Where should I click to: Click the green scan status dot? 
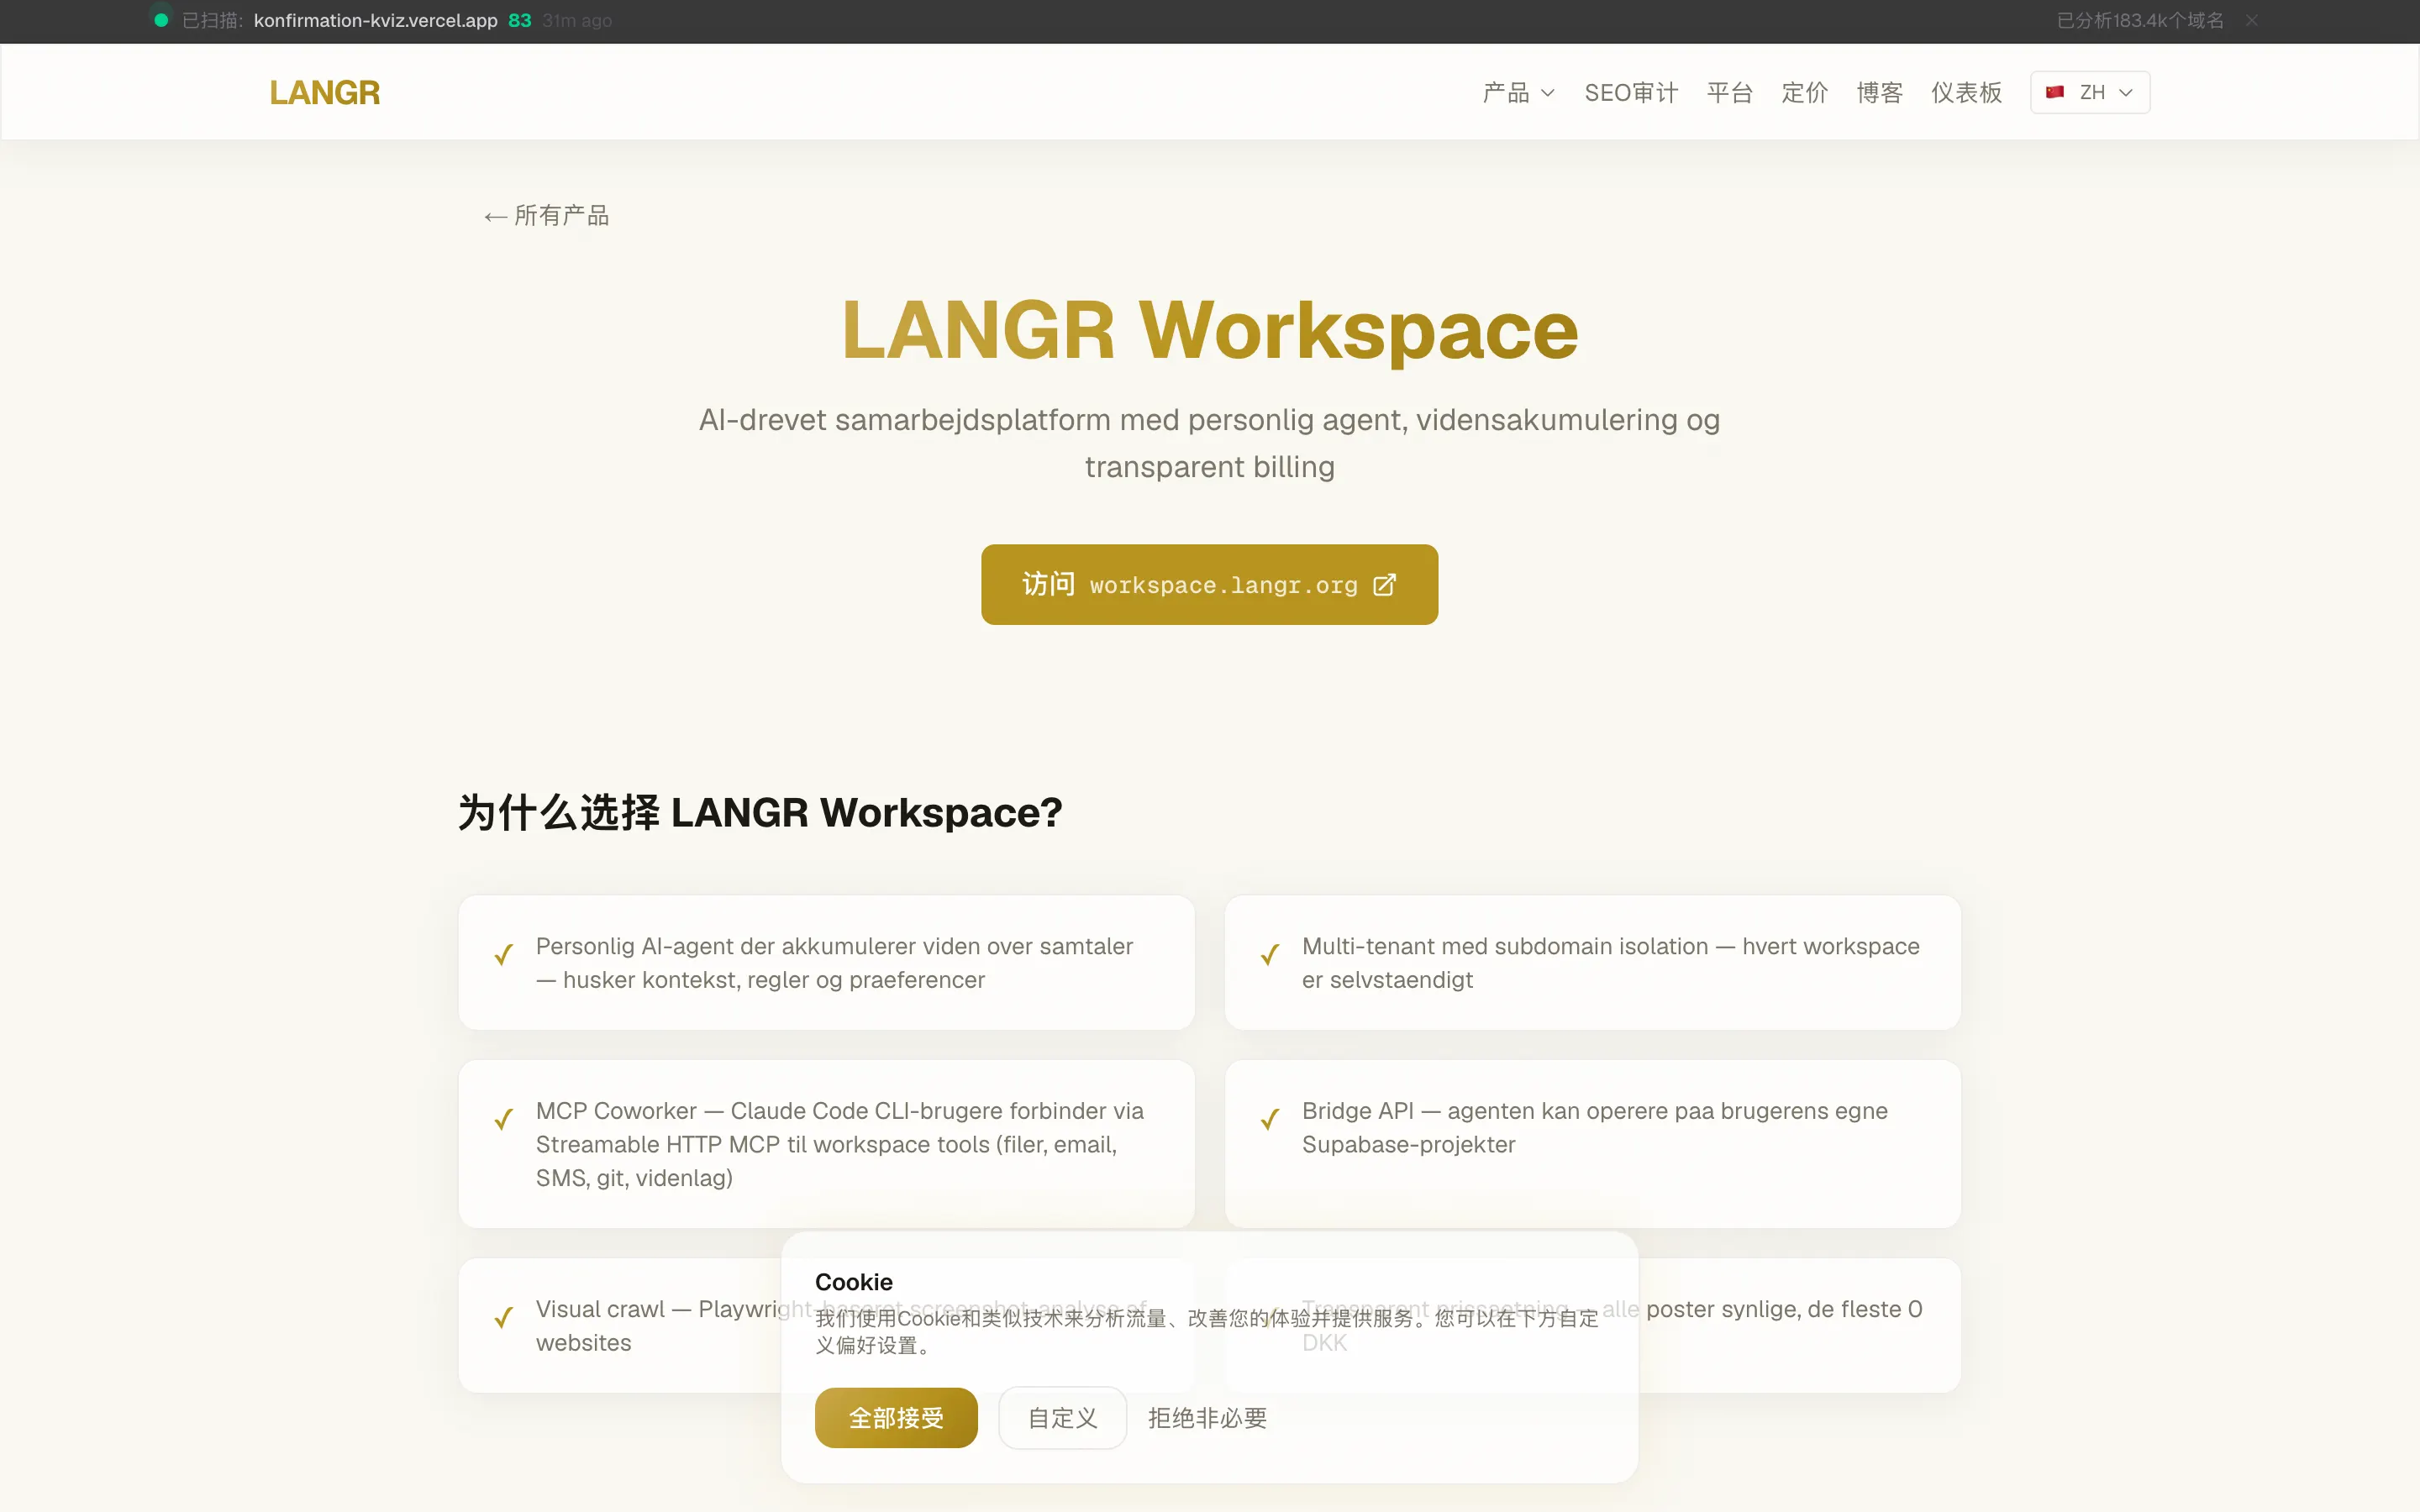tap(160, 20)
